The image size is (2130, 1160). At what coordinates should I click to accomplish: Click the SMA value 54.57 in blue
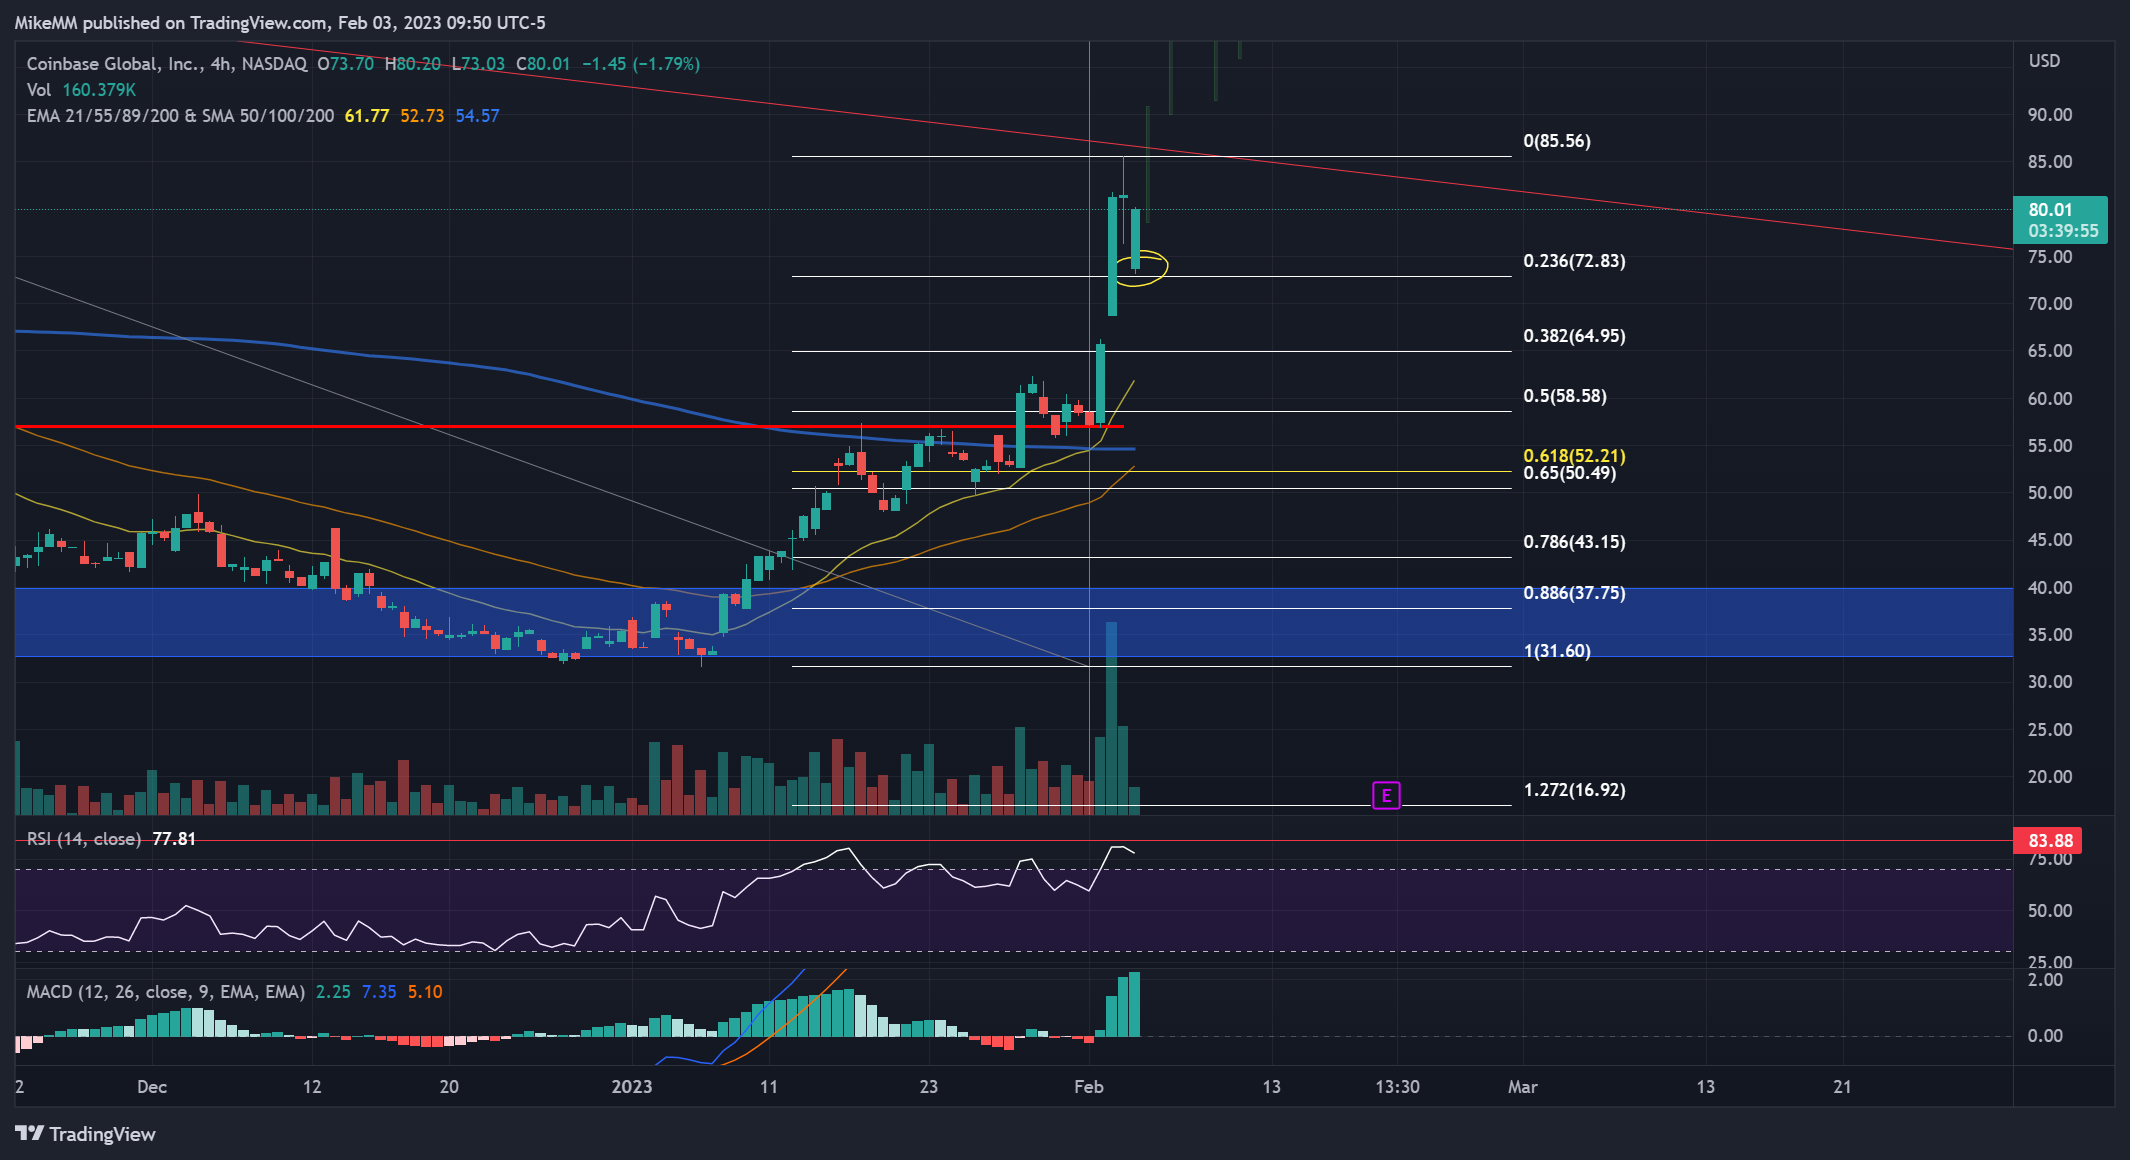(x=477, y=116)
